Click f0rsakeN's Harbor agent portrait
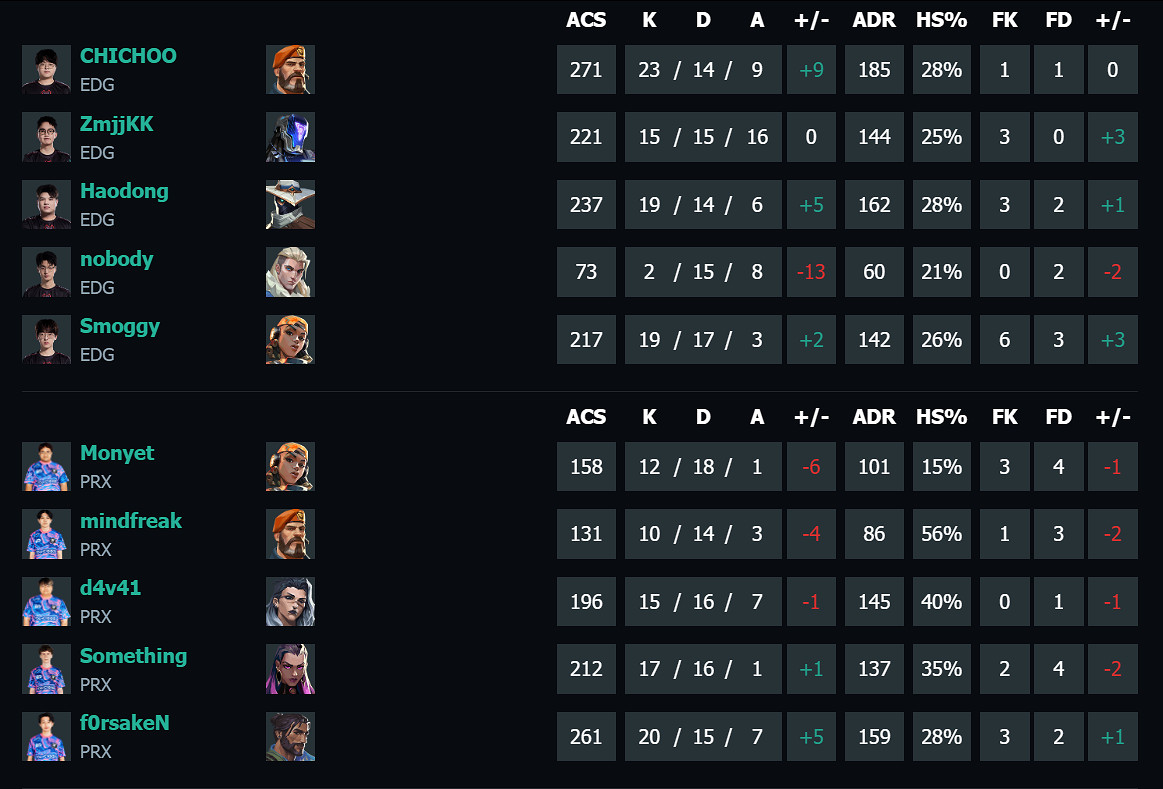Viewport: 1163px width, 789px height. pos(290,736)
